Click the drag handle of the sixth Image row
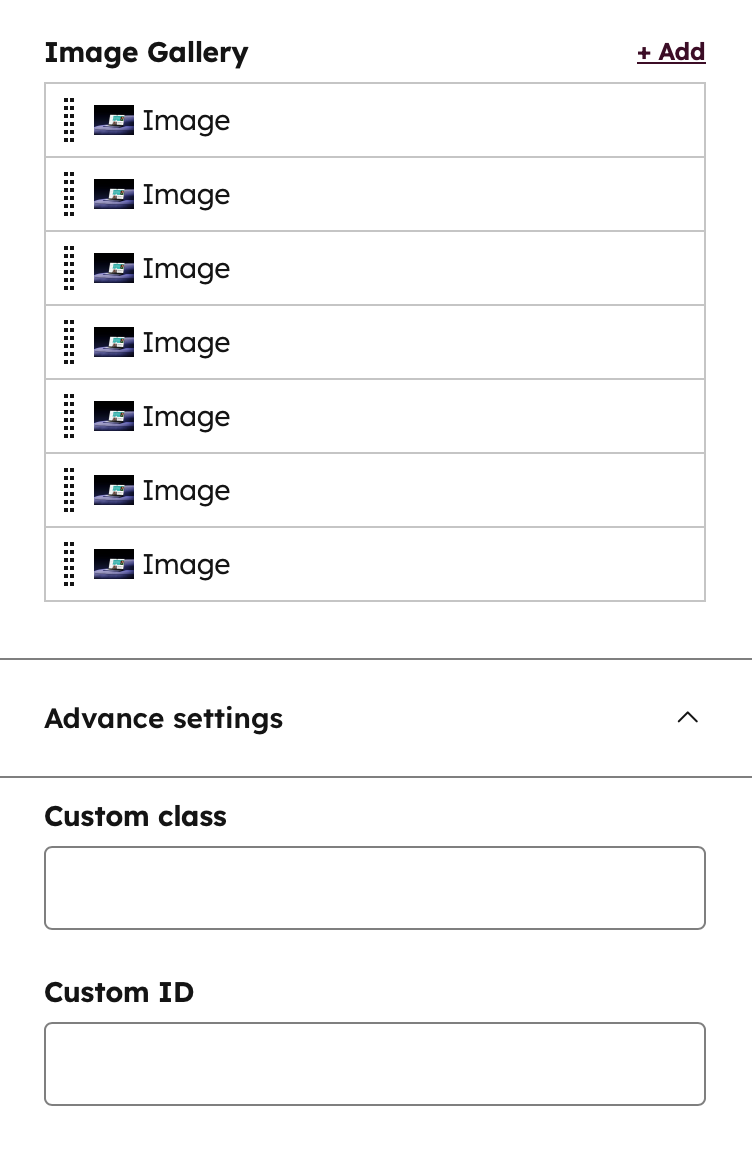Screen dimensions: 752x1152 pos(69,490)
